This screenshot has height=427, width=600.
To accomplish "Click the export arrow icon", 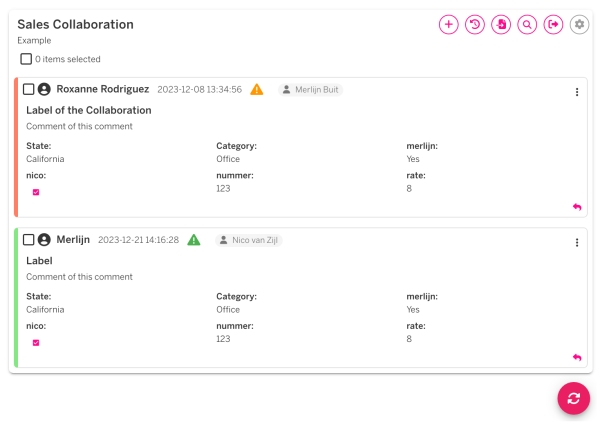I will tap(553, 24).
